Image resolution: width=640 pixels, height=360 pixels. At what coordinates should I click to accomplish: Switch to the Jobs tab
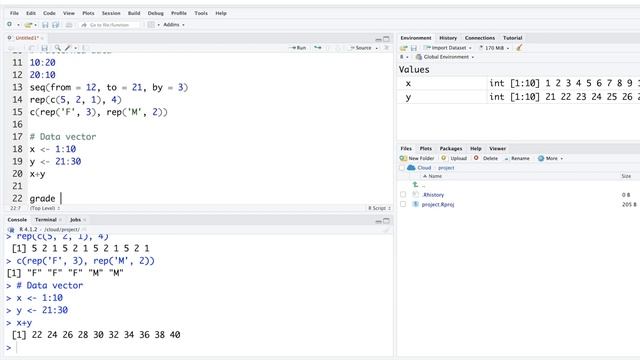[75, 220]
